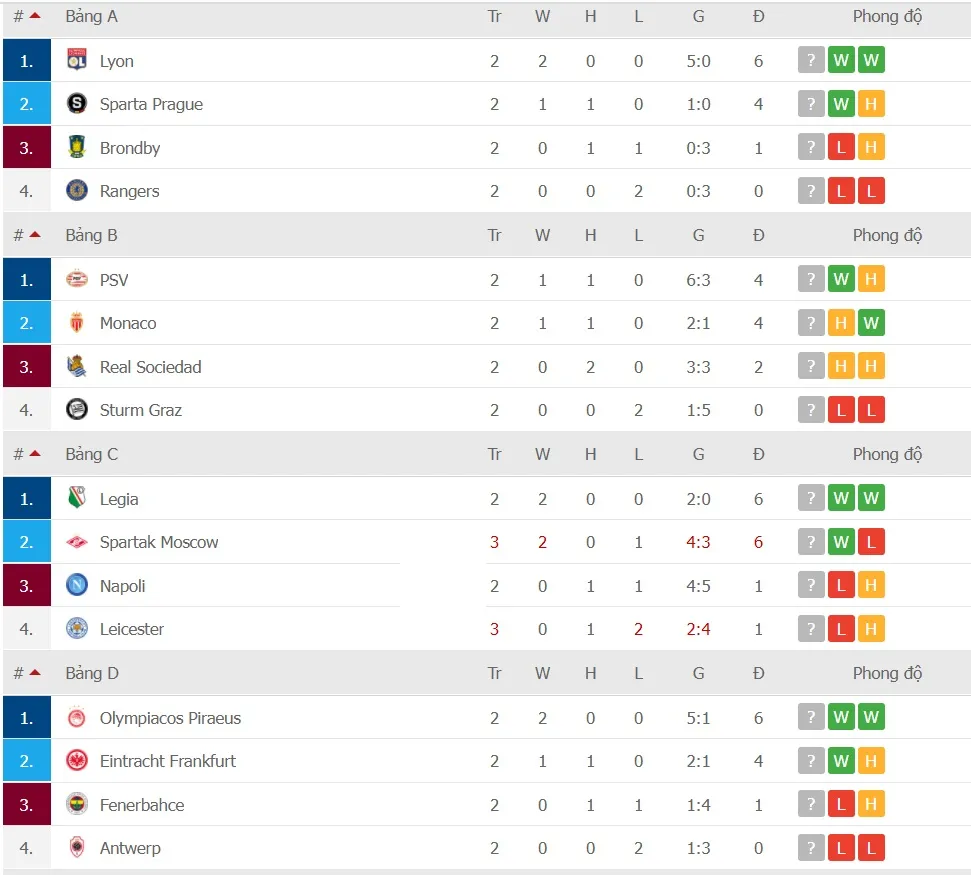
Task: Open the Leicester team link
Action: (x=134, y=629)
